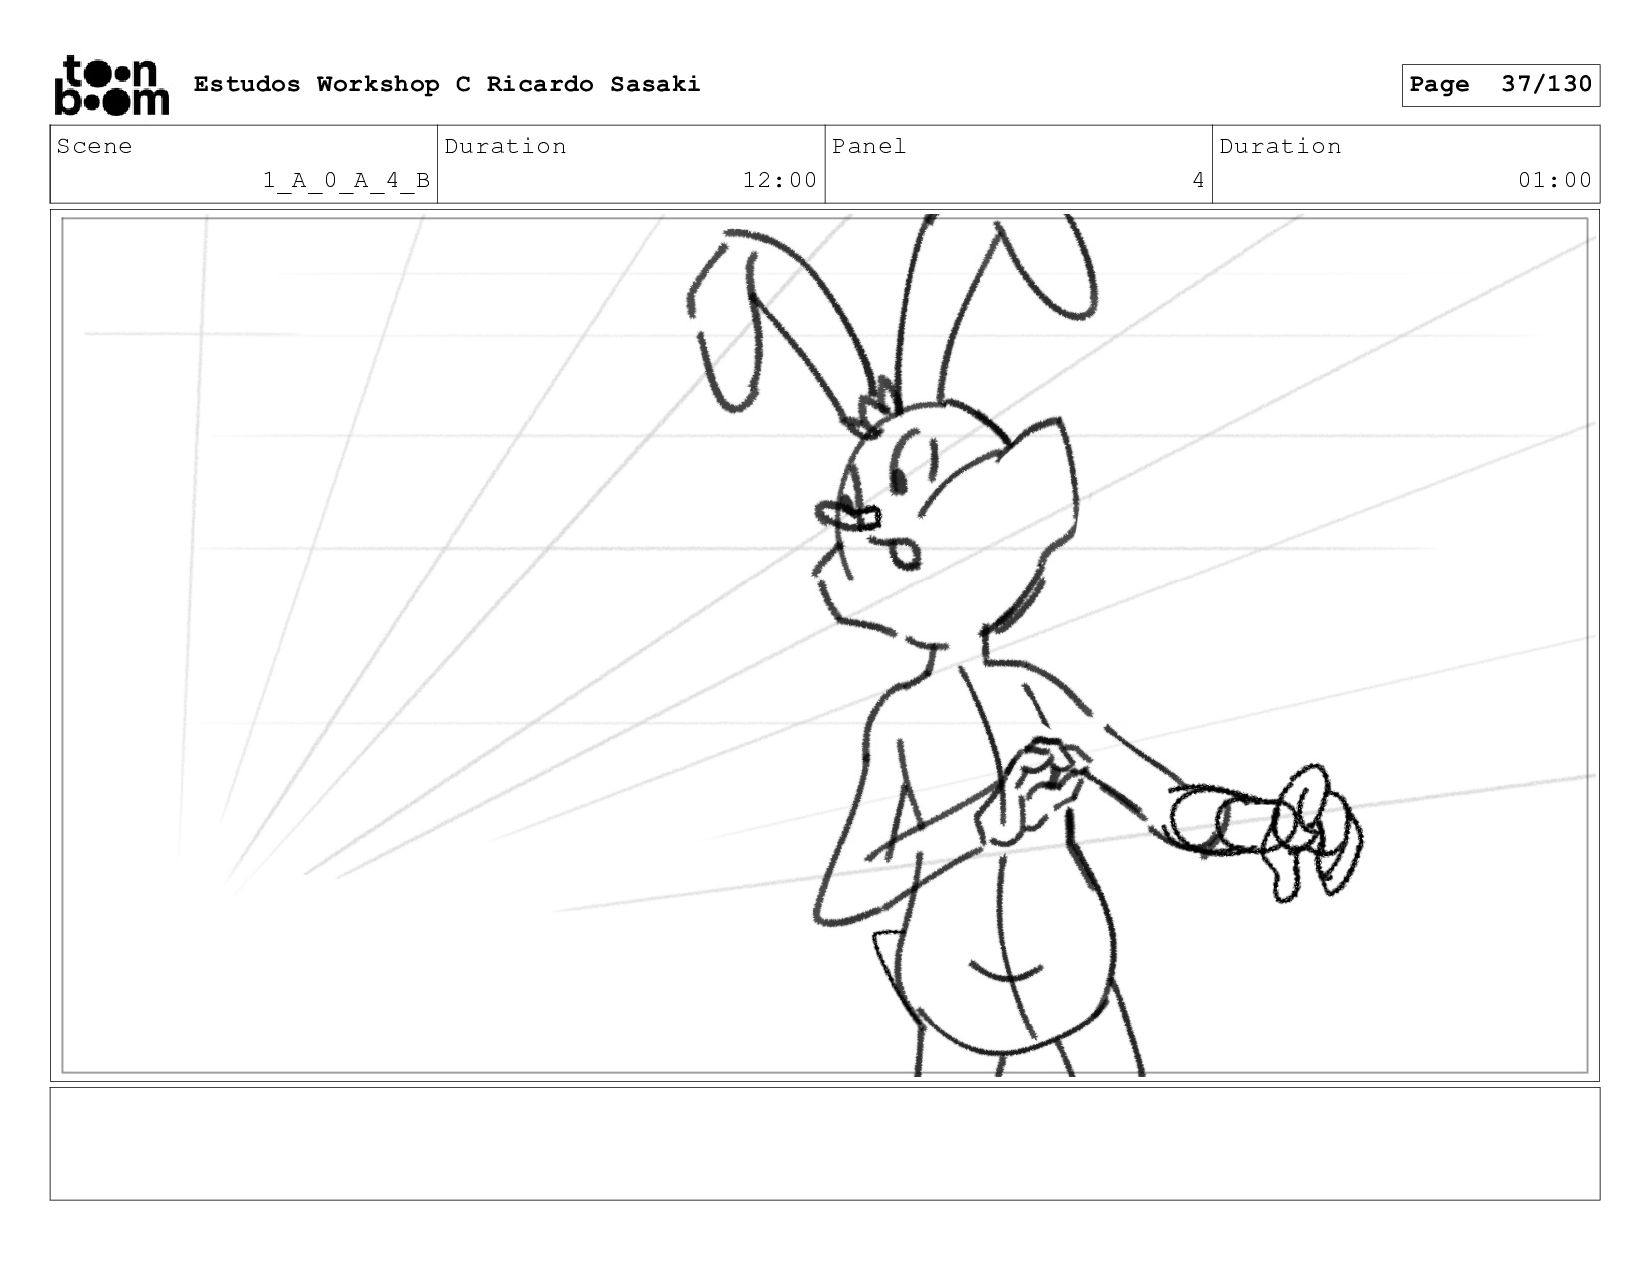The image size is (1650, 1275).
Task: Click the 'Scene' header label
Action: [x=94, y=146]
